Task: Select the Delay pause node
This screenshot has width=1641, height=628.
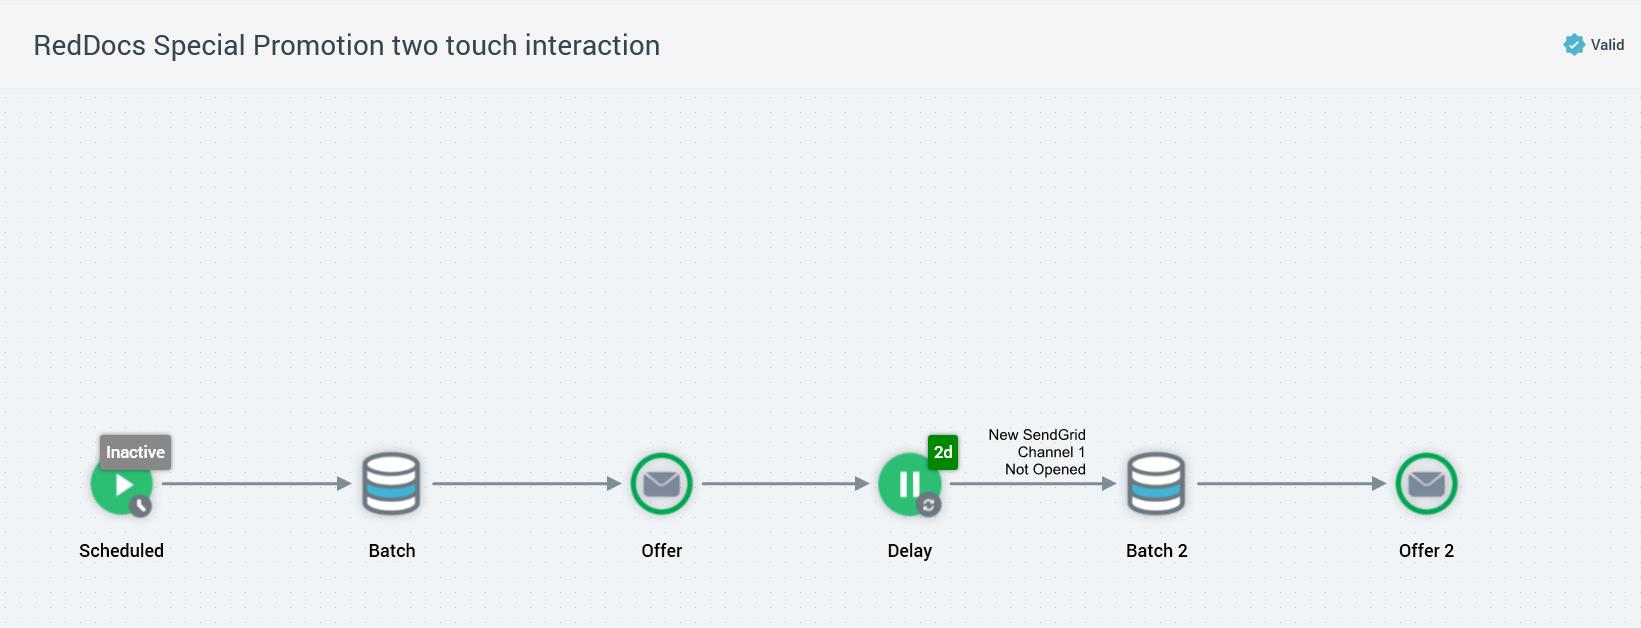Action: [908, 483]
